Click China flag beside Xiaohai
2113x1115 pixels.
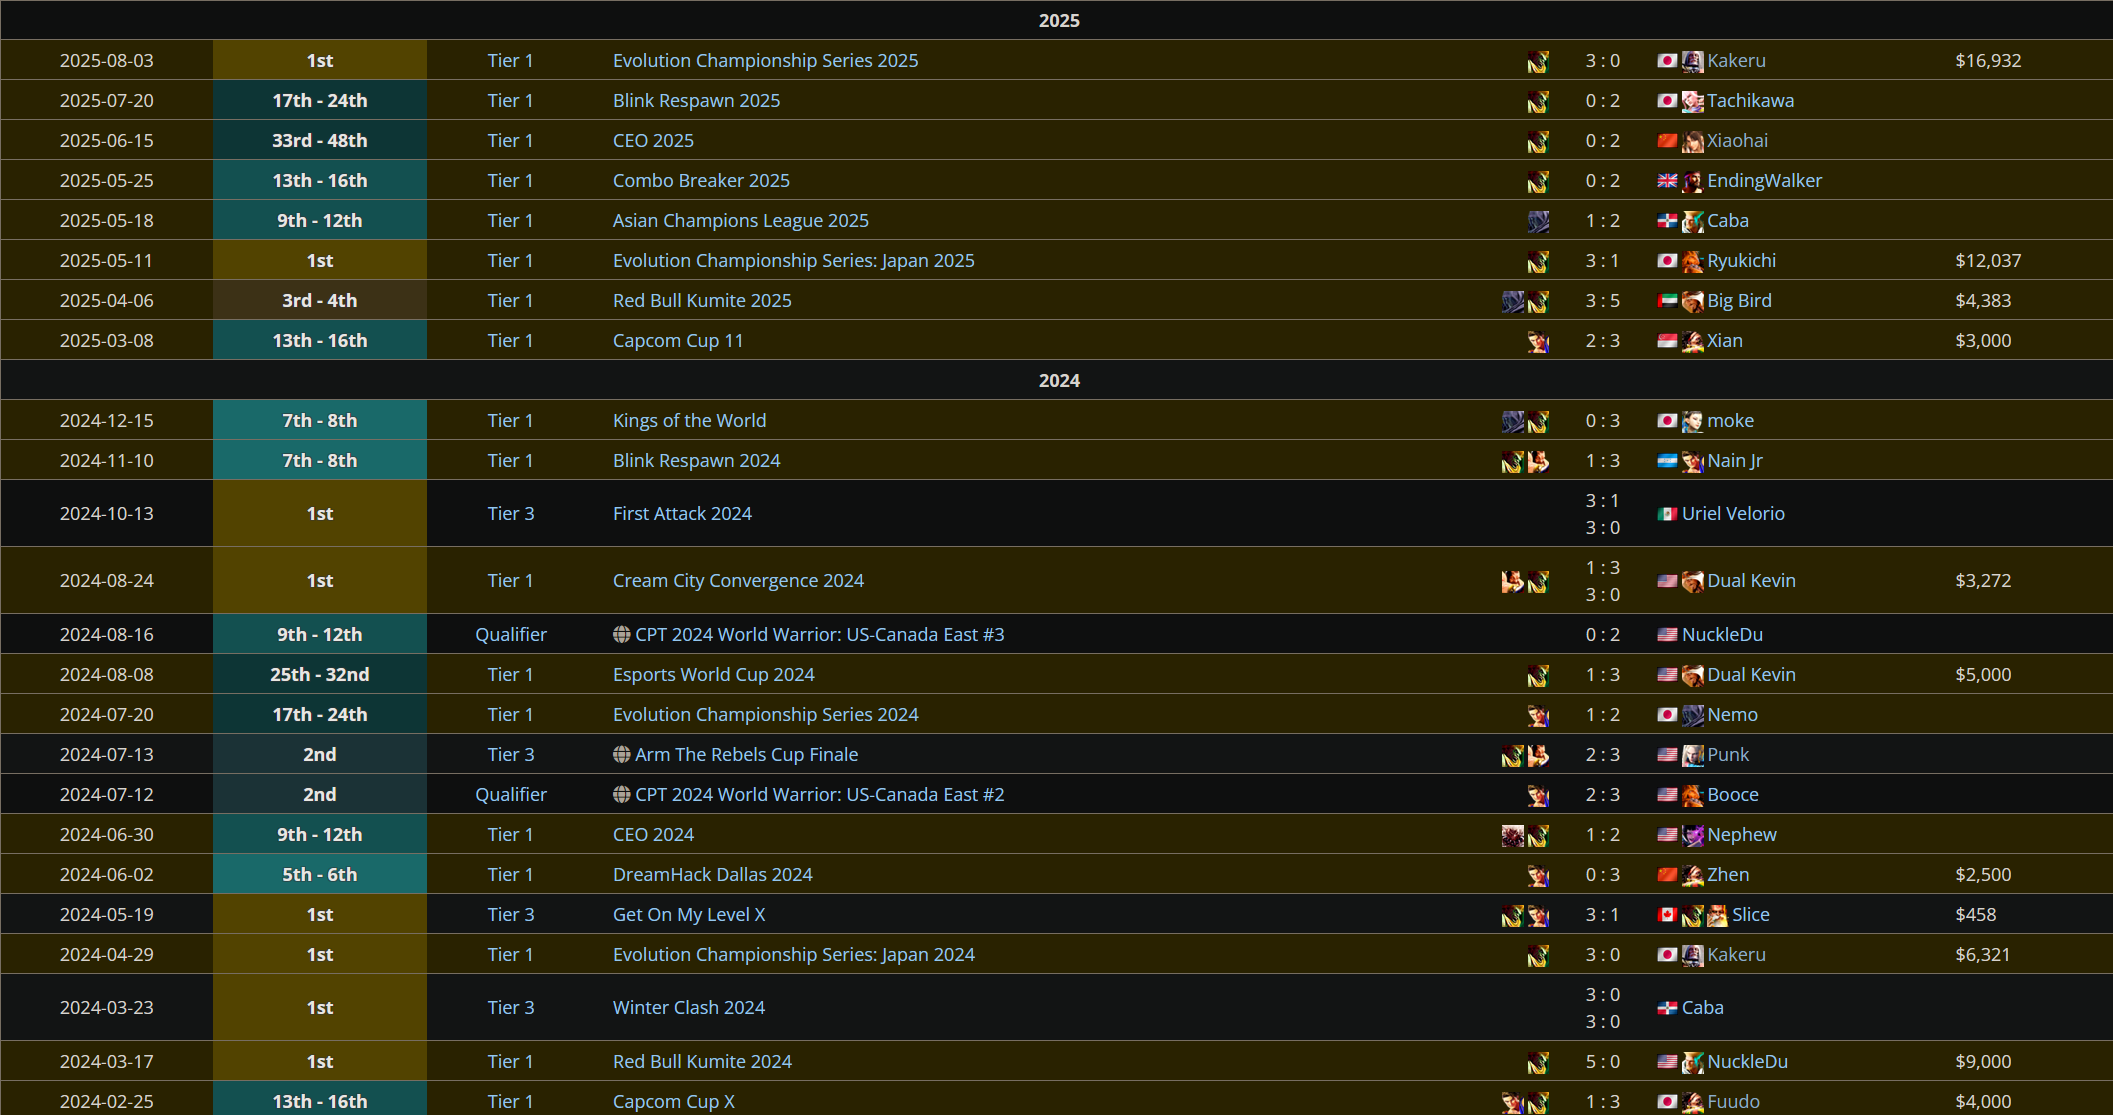1666,141
